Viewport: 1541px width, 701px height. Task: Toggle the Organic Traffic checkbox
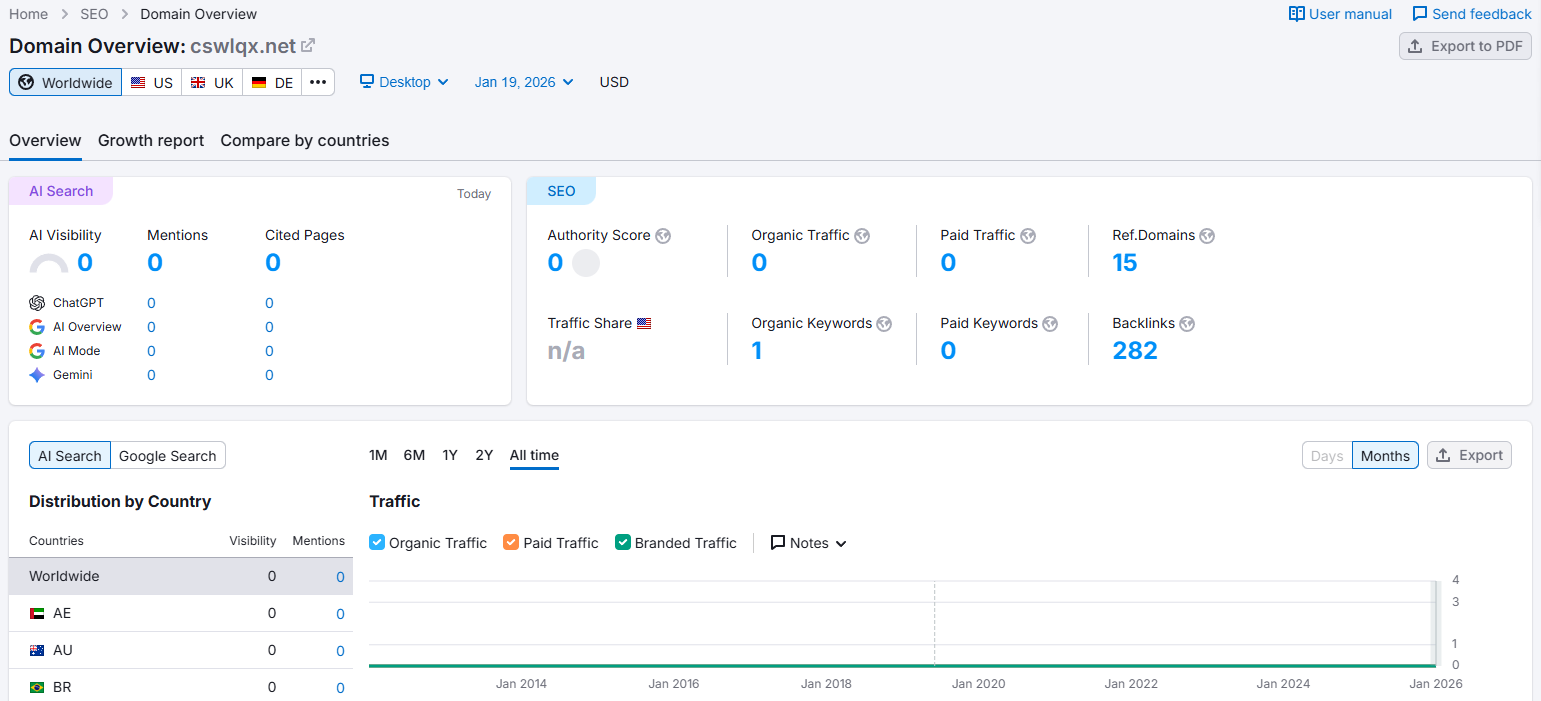377,542
